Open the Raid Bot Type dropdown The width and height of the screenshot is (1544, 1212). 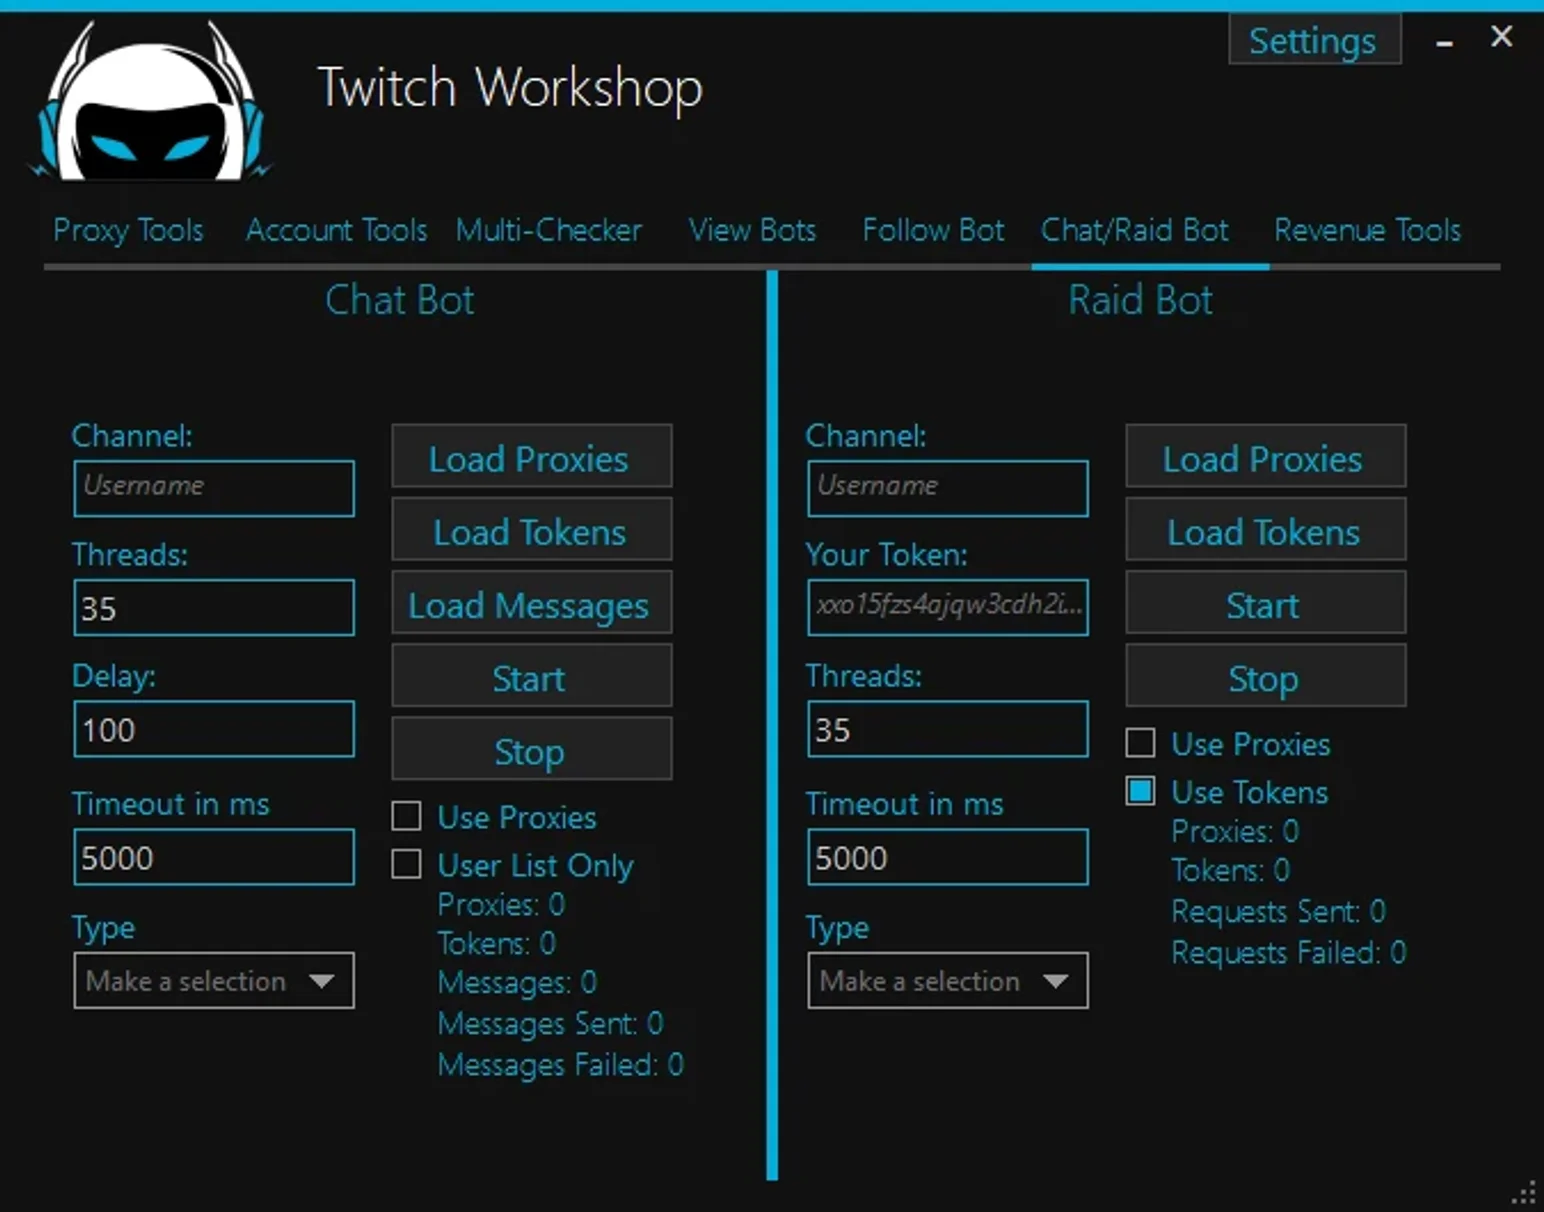coord(948,981)
